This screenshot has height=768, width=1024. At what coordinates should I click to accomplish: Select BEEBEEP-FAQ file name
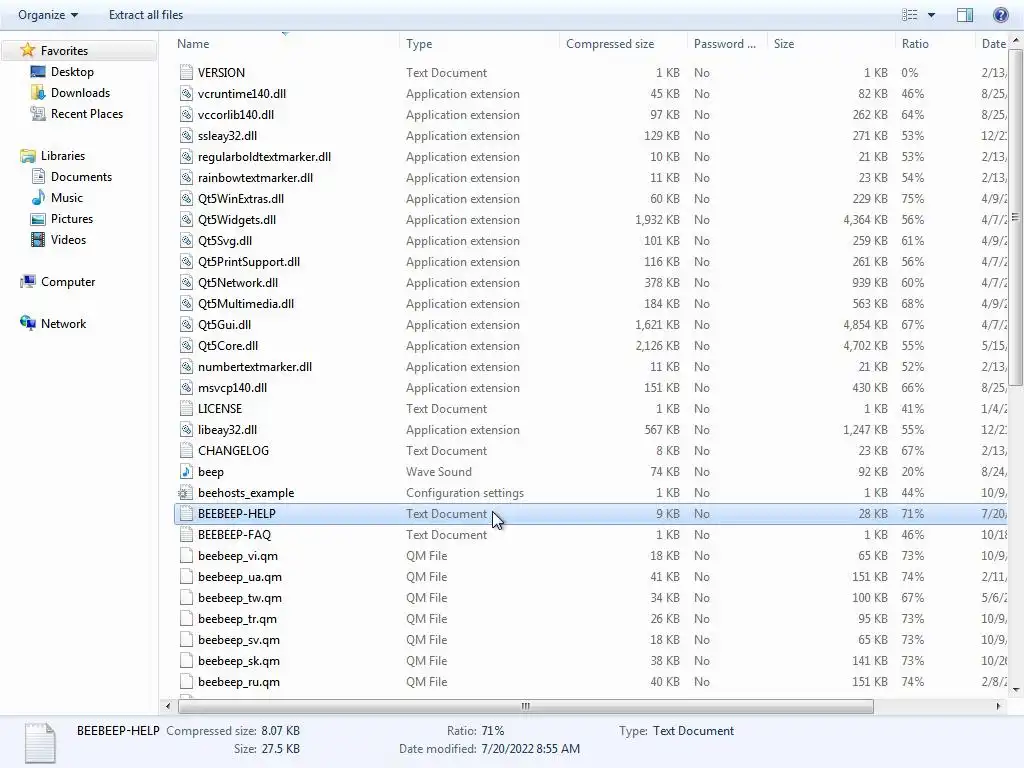point(234,535)
